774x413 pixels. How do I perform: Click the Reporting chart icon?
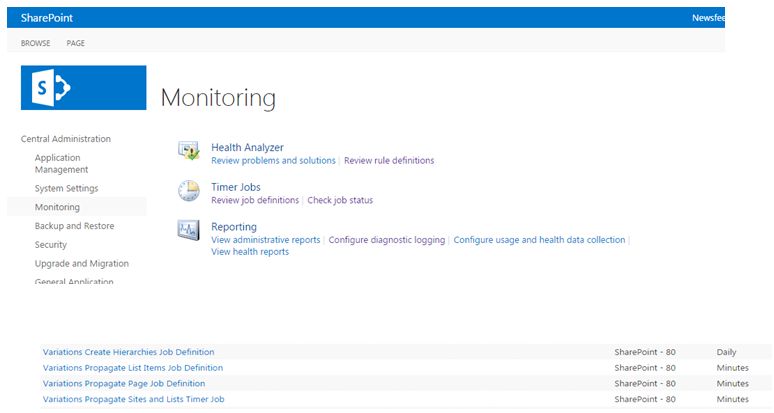189,231
